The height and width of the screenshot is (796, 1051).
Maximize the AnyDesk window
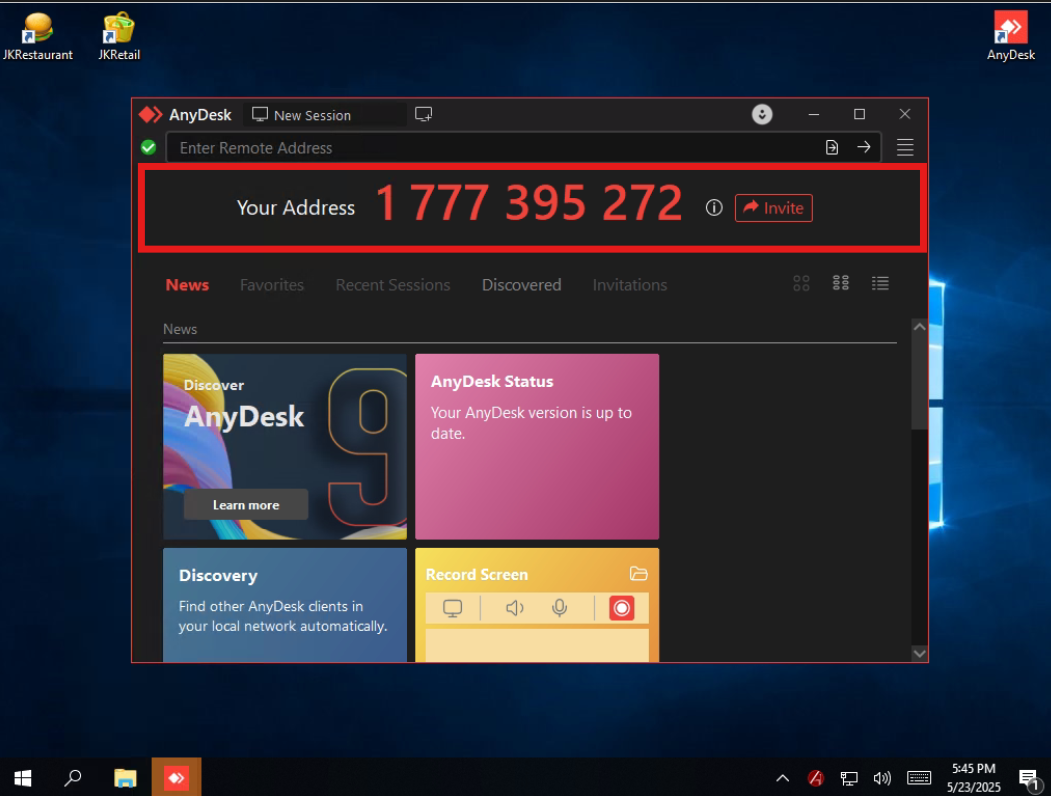coord(859,115)
